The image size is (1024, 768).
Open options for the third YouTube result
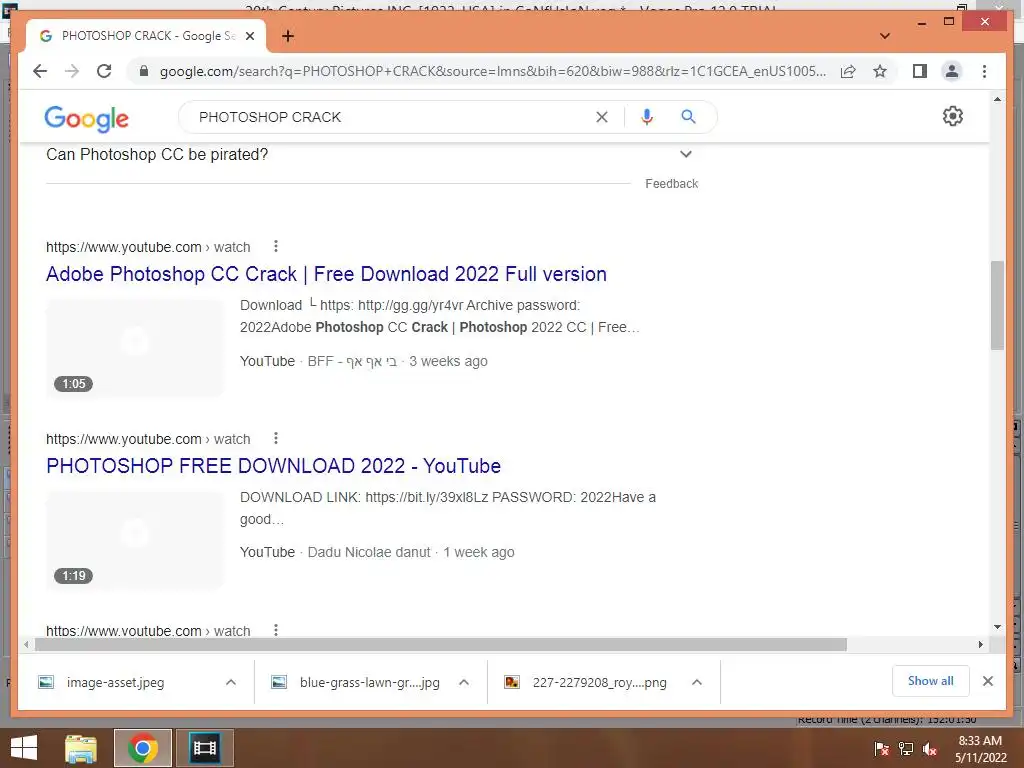276,630
